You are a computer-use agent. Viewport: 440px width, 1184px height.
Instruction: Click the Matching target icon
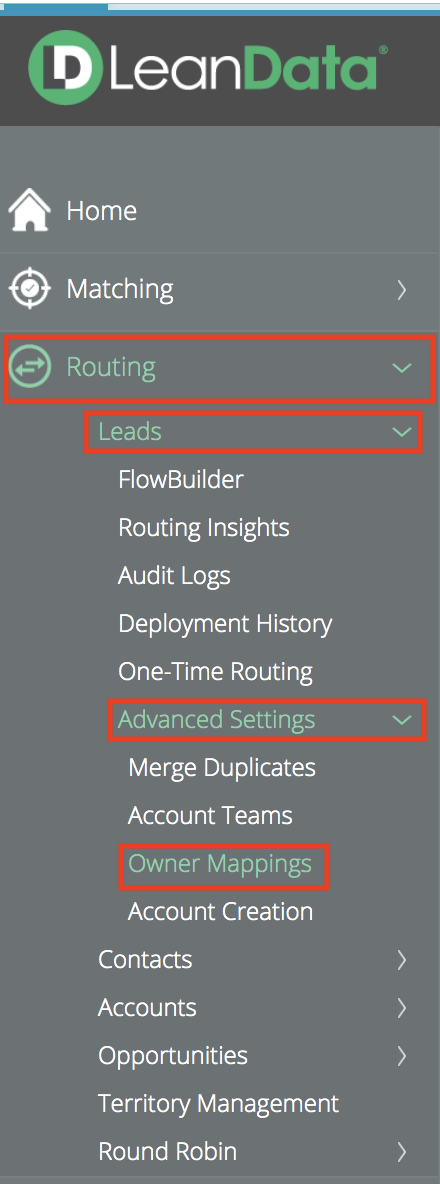tap(29, 288)
